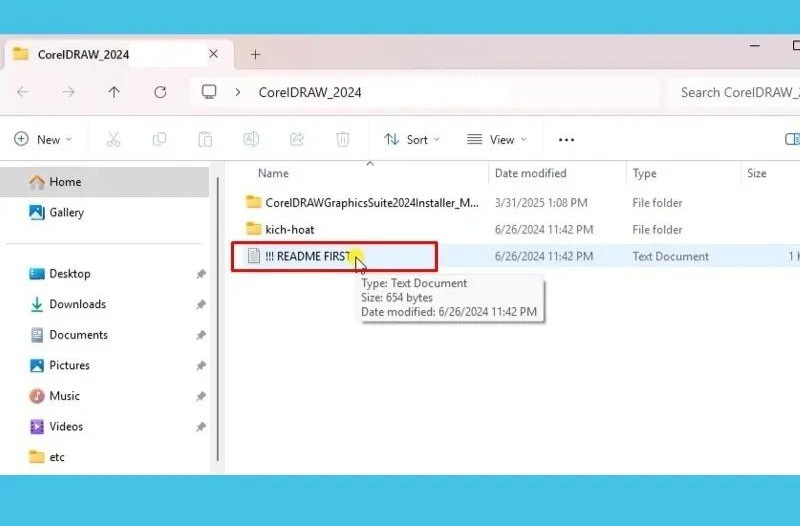Unpin Downloads using its pin icon
This screenshot has width=800, height=526.
[x=201, y=305]
